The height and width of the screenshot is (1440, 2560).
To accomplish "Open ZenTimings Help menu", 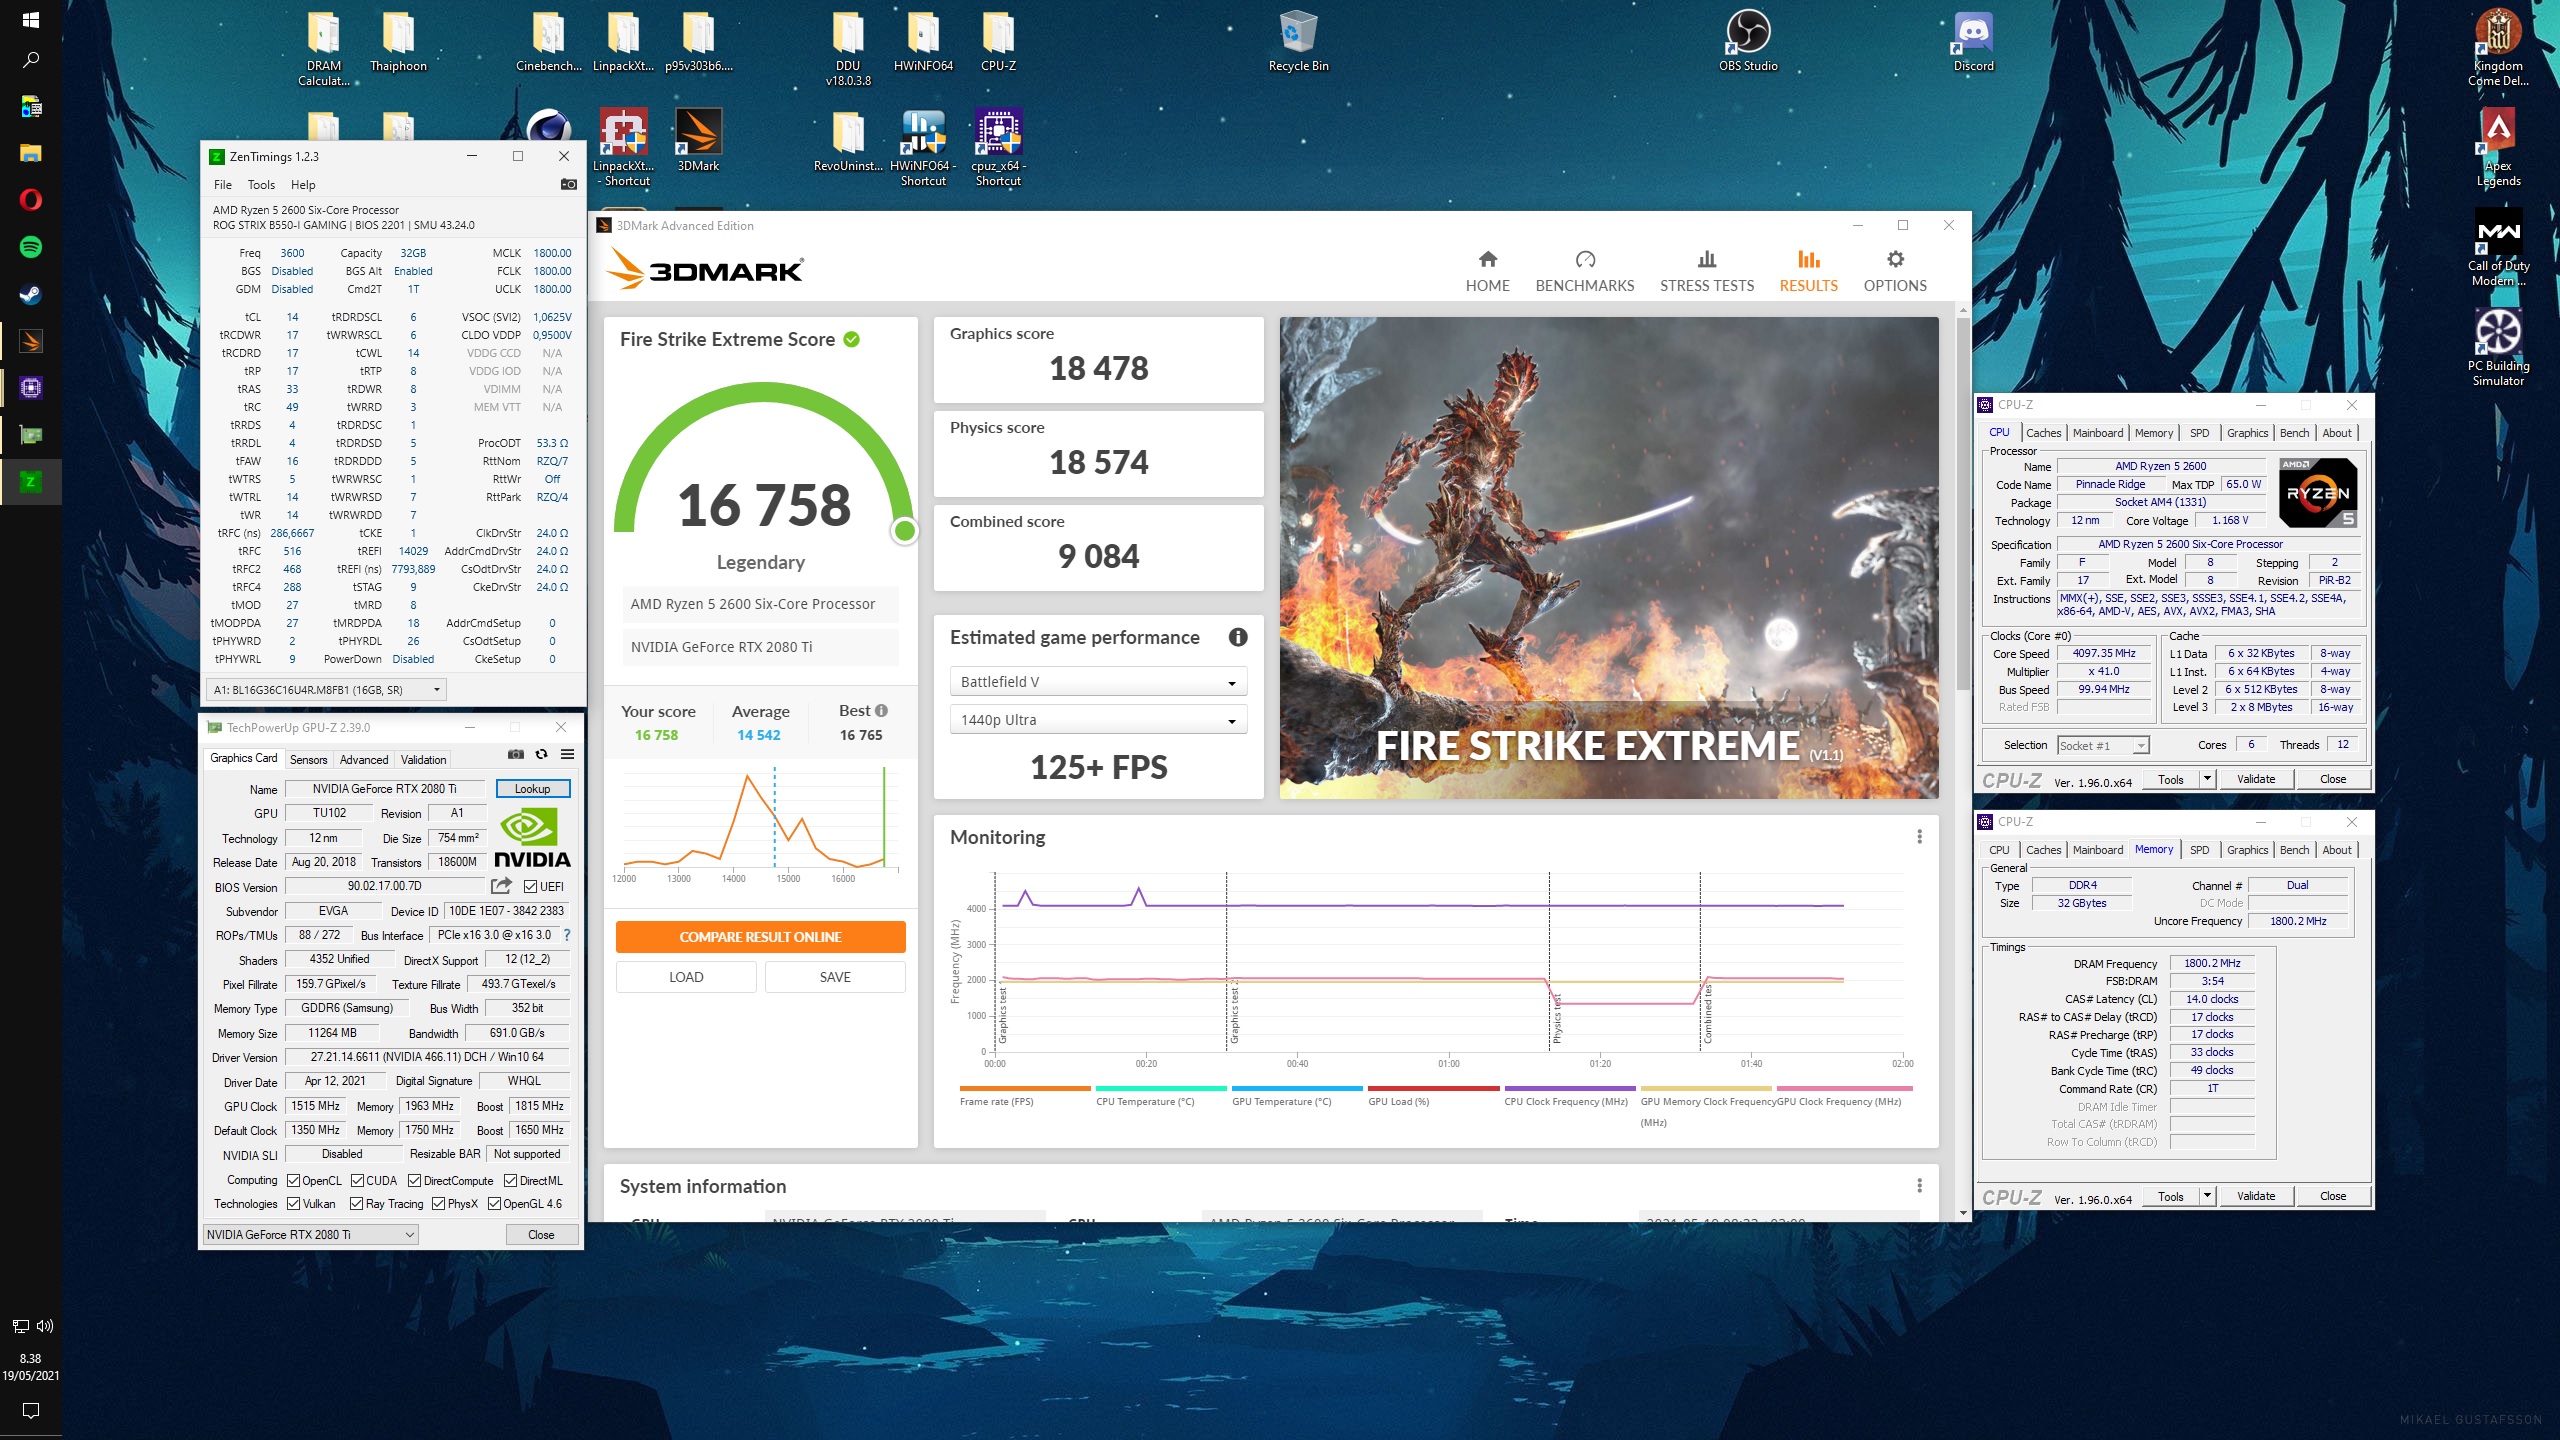I will tap(303, 184).
